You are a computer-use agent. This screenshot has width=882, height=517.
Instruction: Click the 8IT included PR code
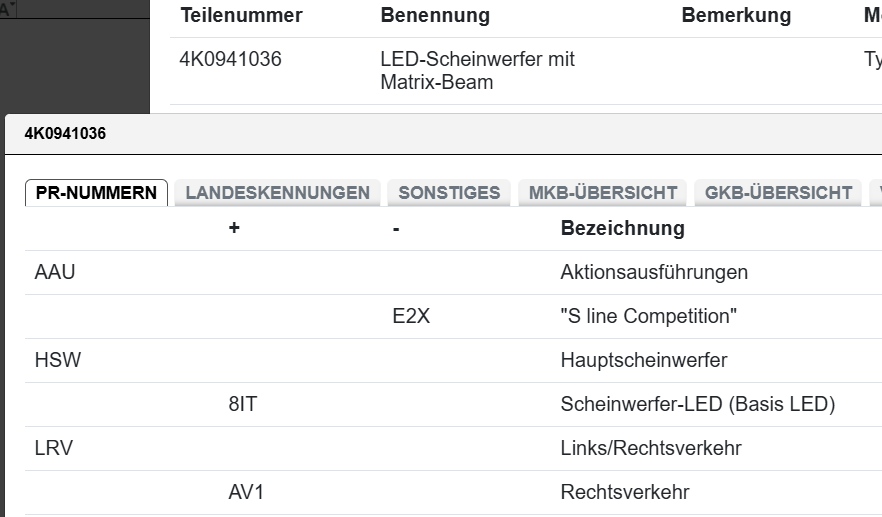tap(245, 404)
